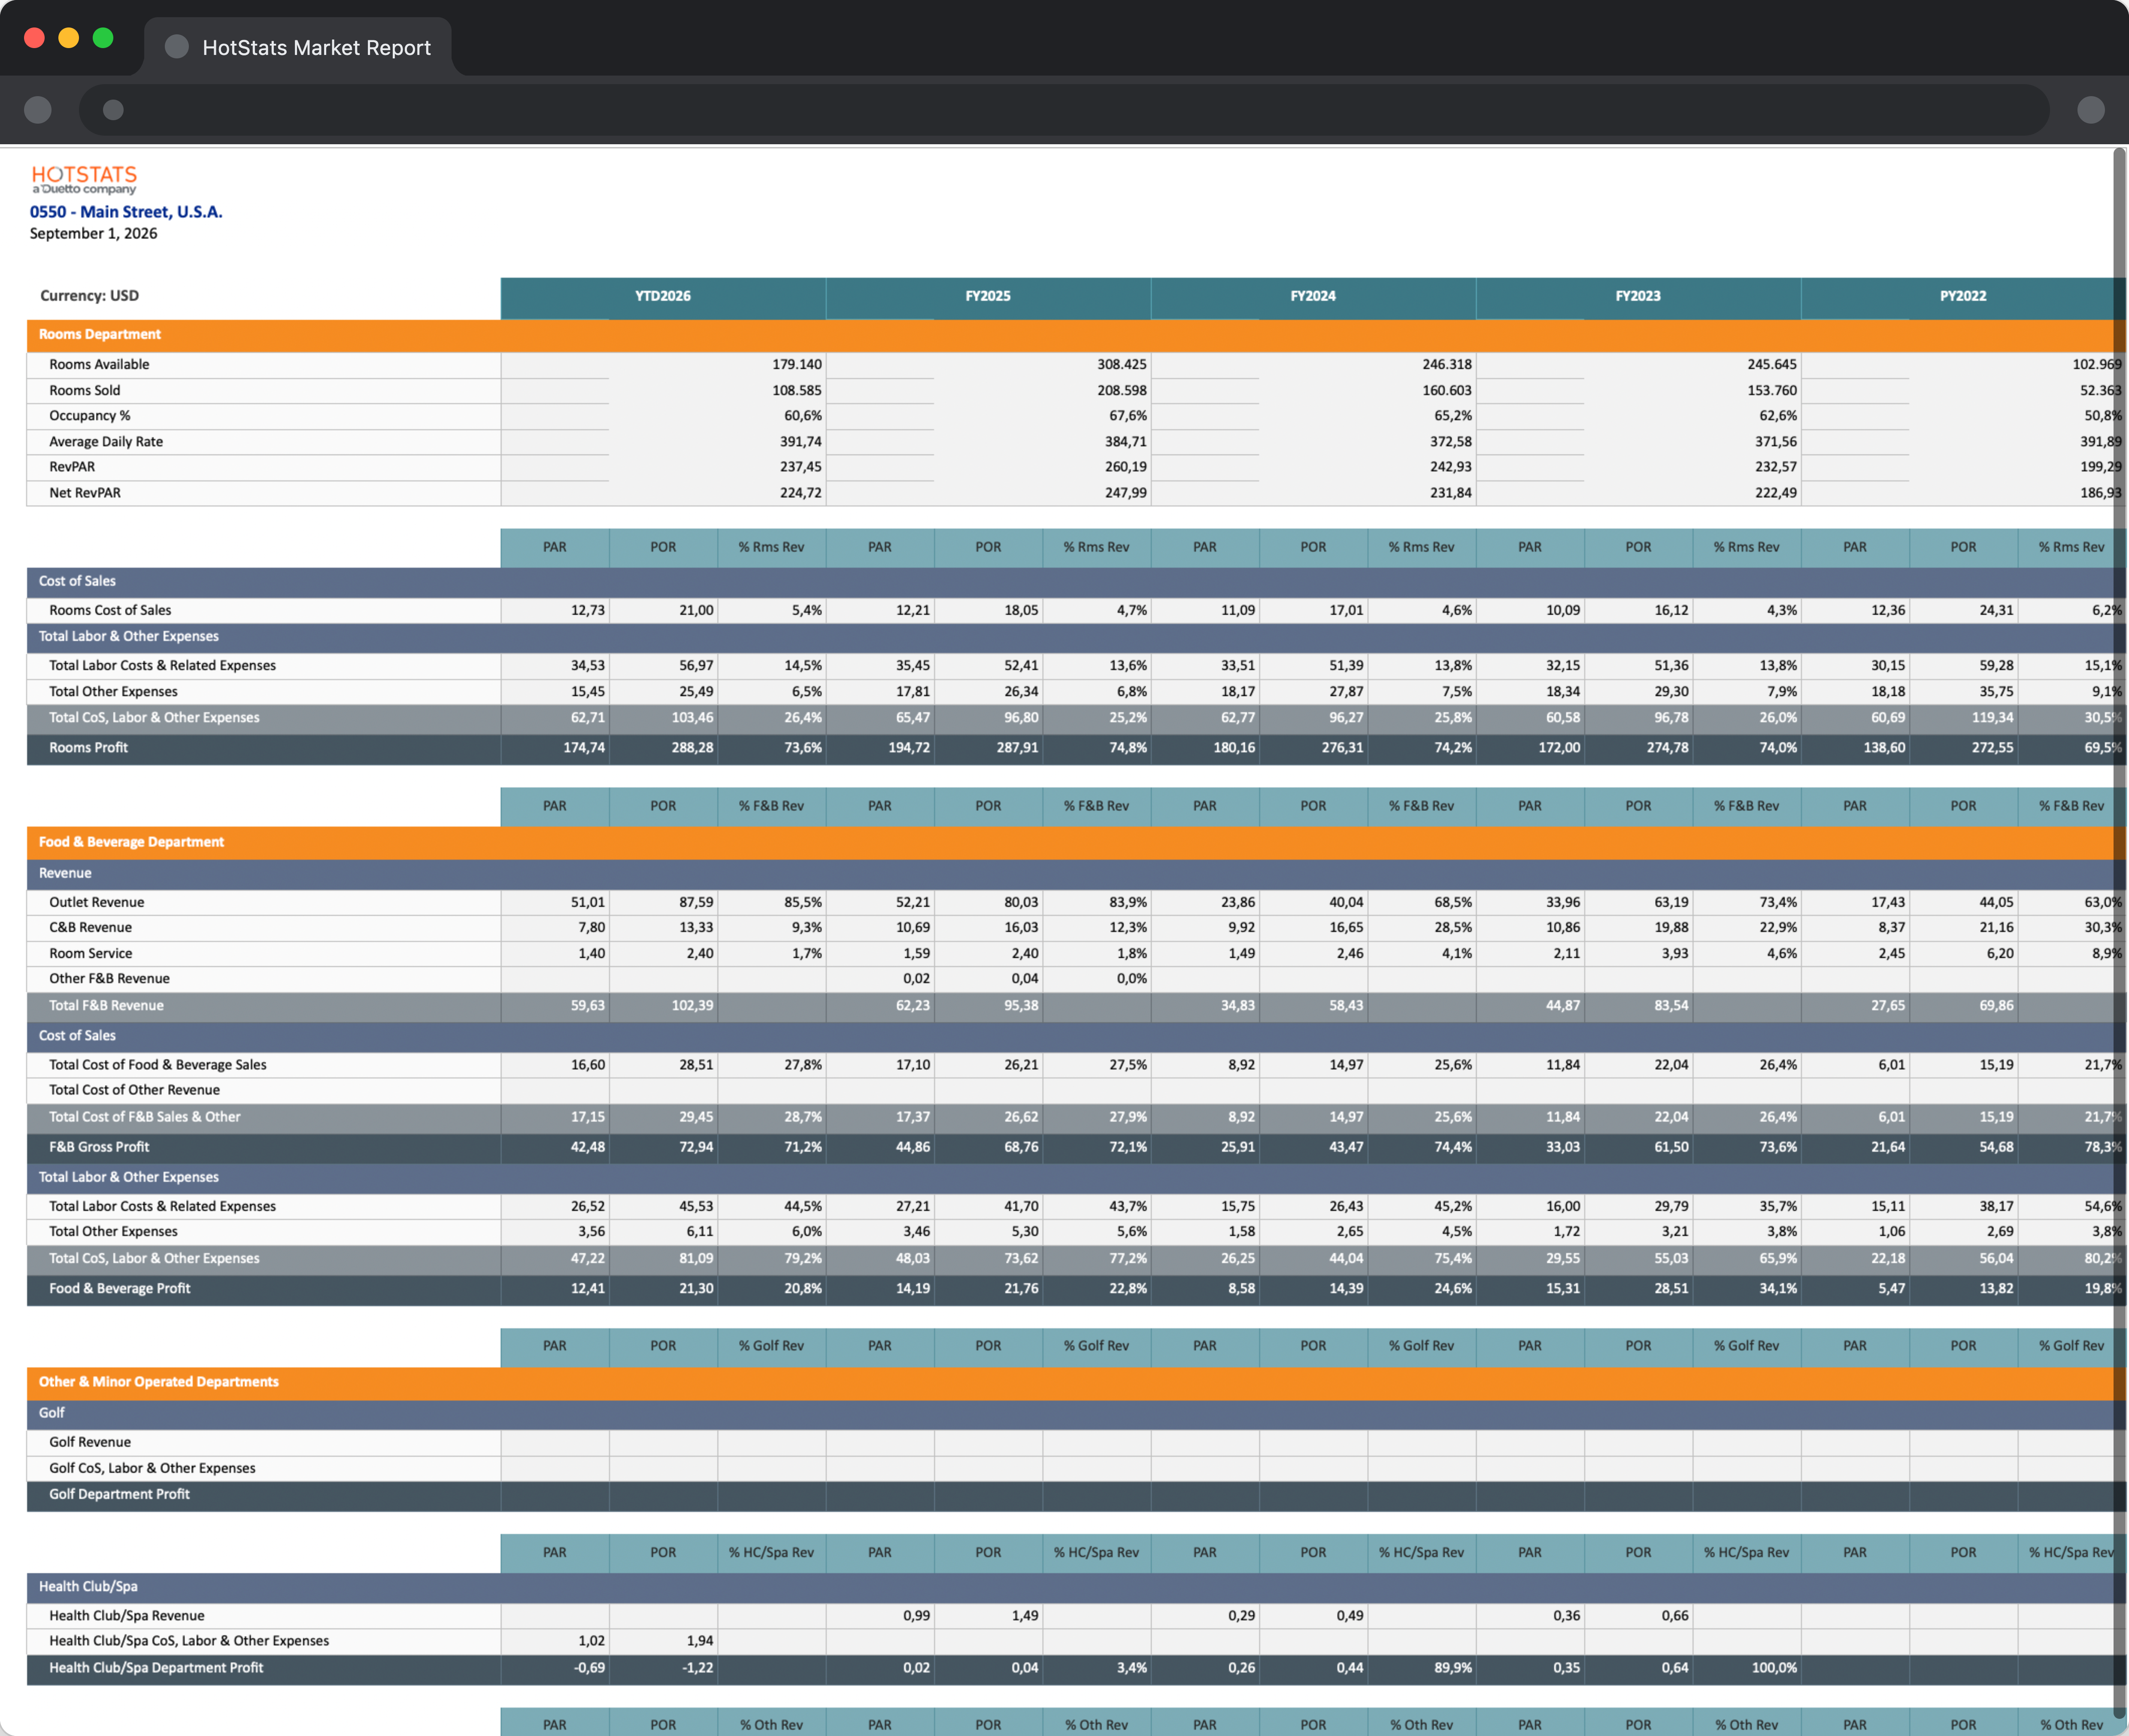Click the Rooms Sold row label
This screenshot has height=1736, width=2129.
click(x=85, y=391)
